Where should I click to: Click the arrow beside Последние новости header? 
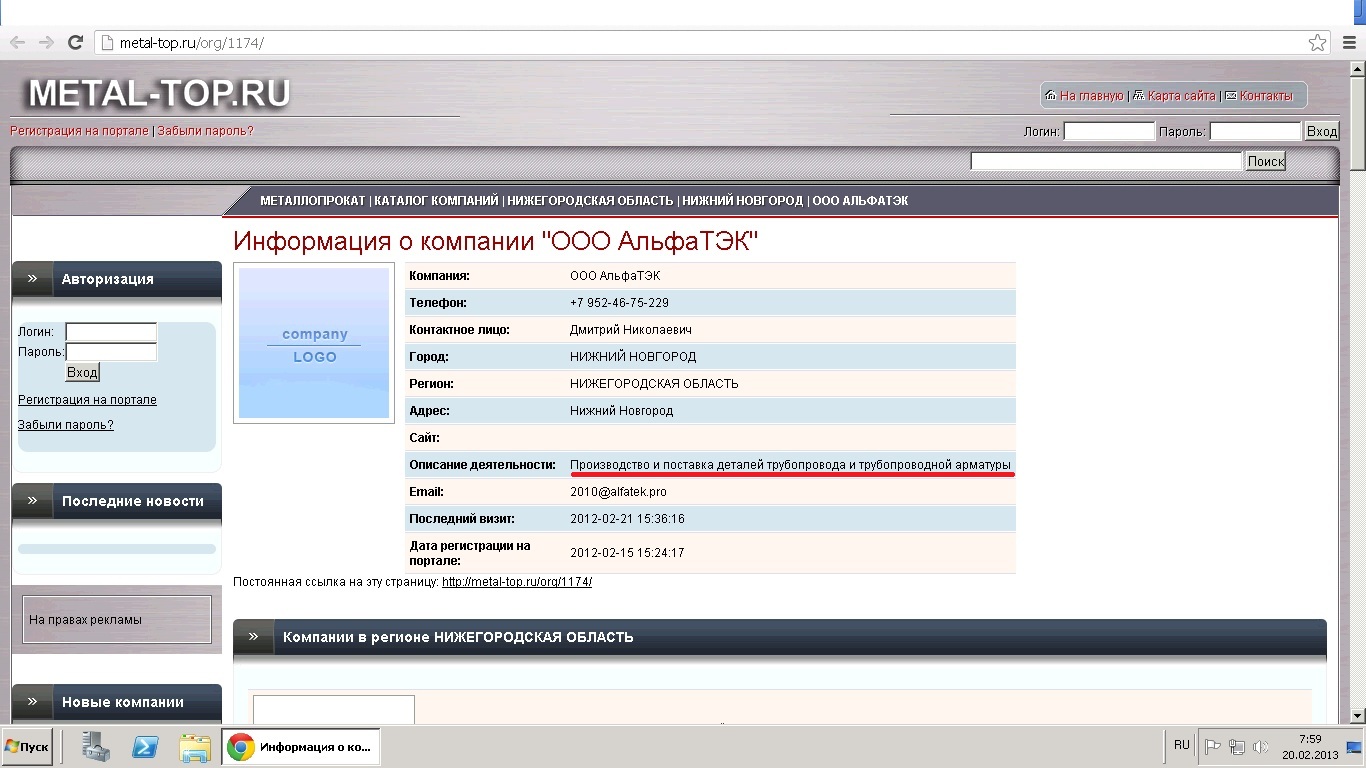[x=32, y=501]
